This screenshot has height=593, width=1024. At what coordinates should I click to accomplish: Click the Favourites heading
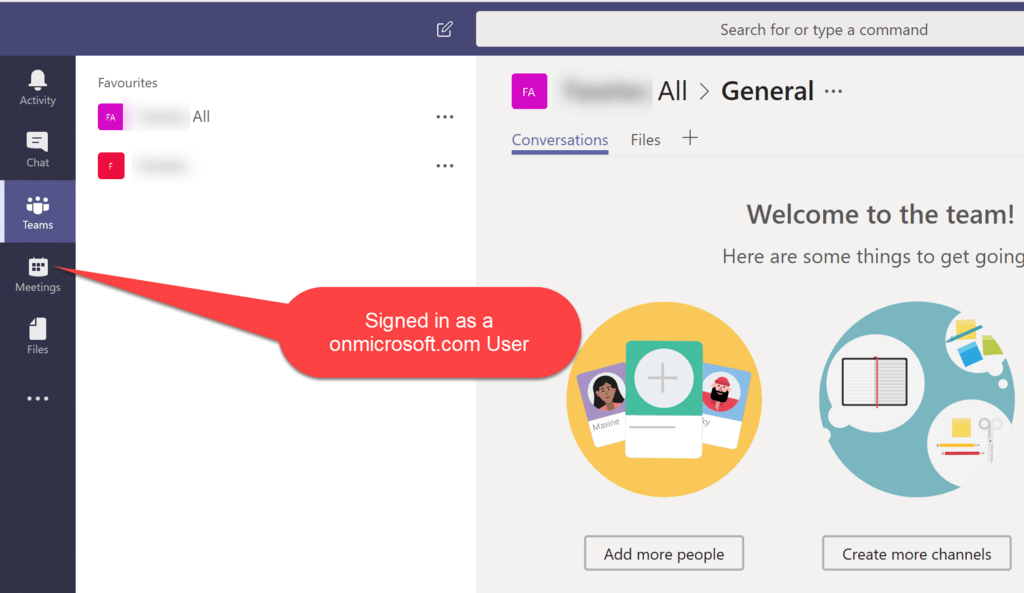coord(127,83)
